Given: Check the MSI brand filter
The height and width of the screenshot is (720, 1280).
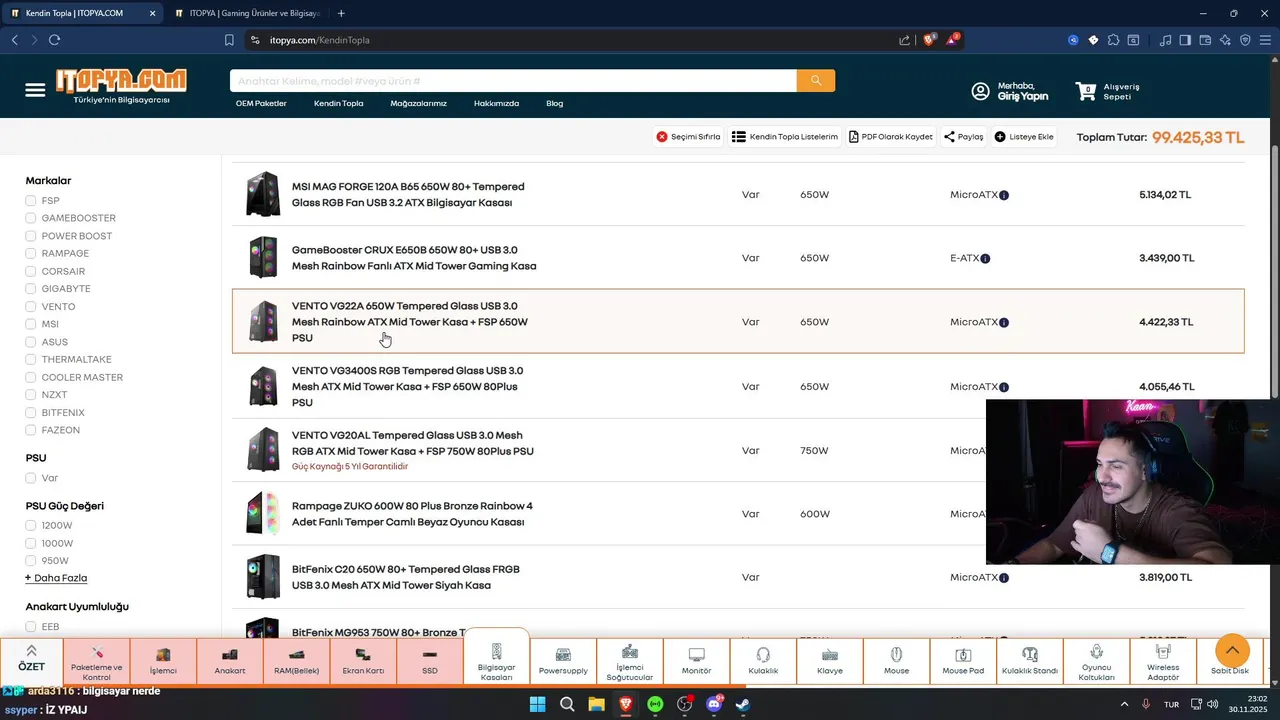Looking at the screenshot, I should [x=31, y=324].
